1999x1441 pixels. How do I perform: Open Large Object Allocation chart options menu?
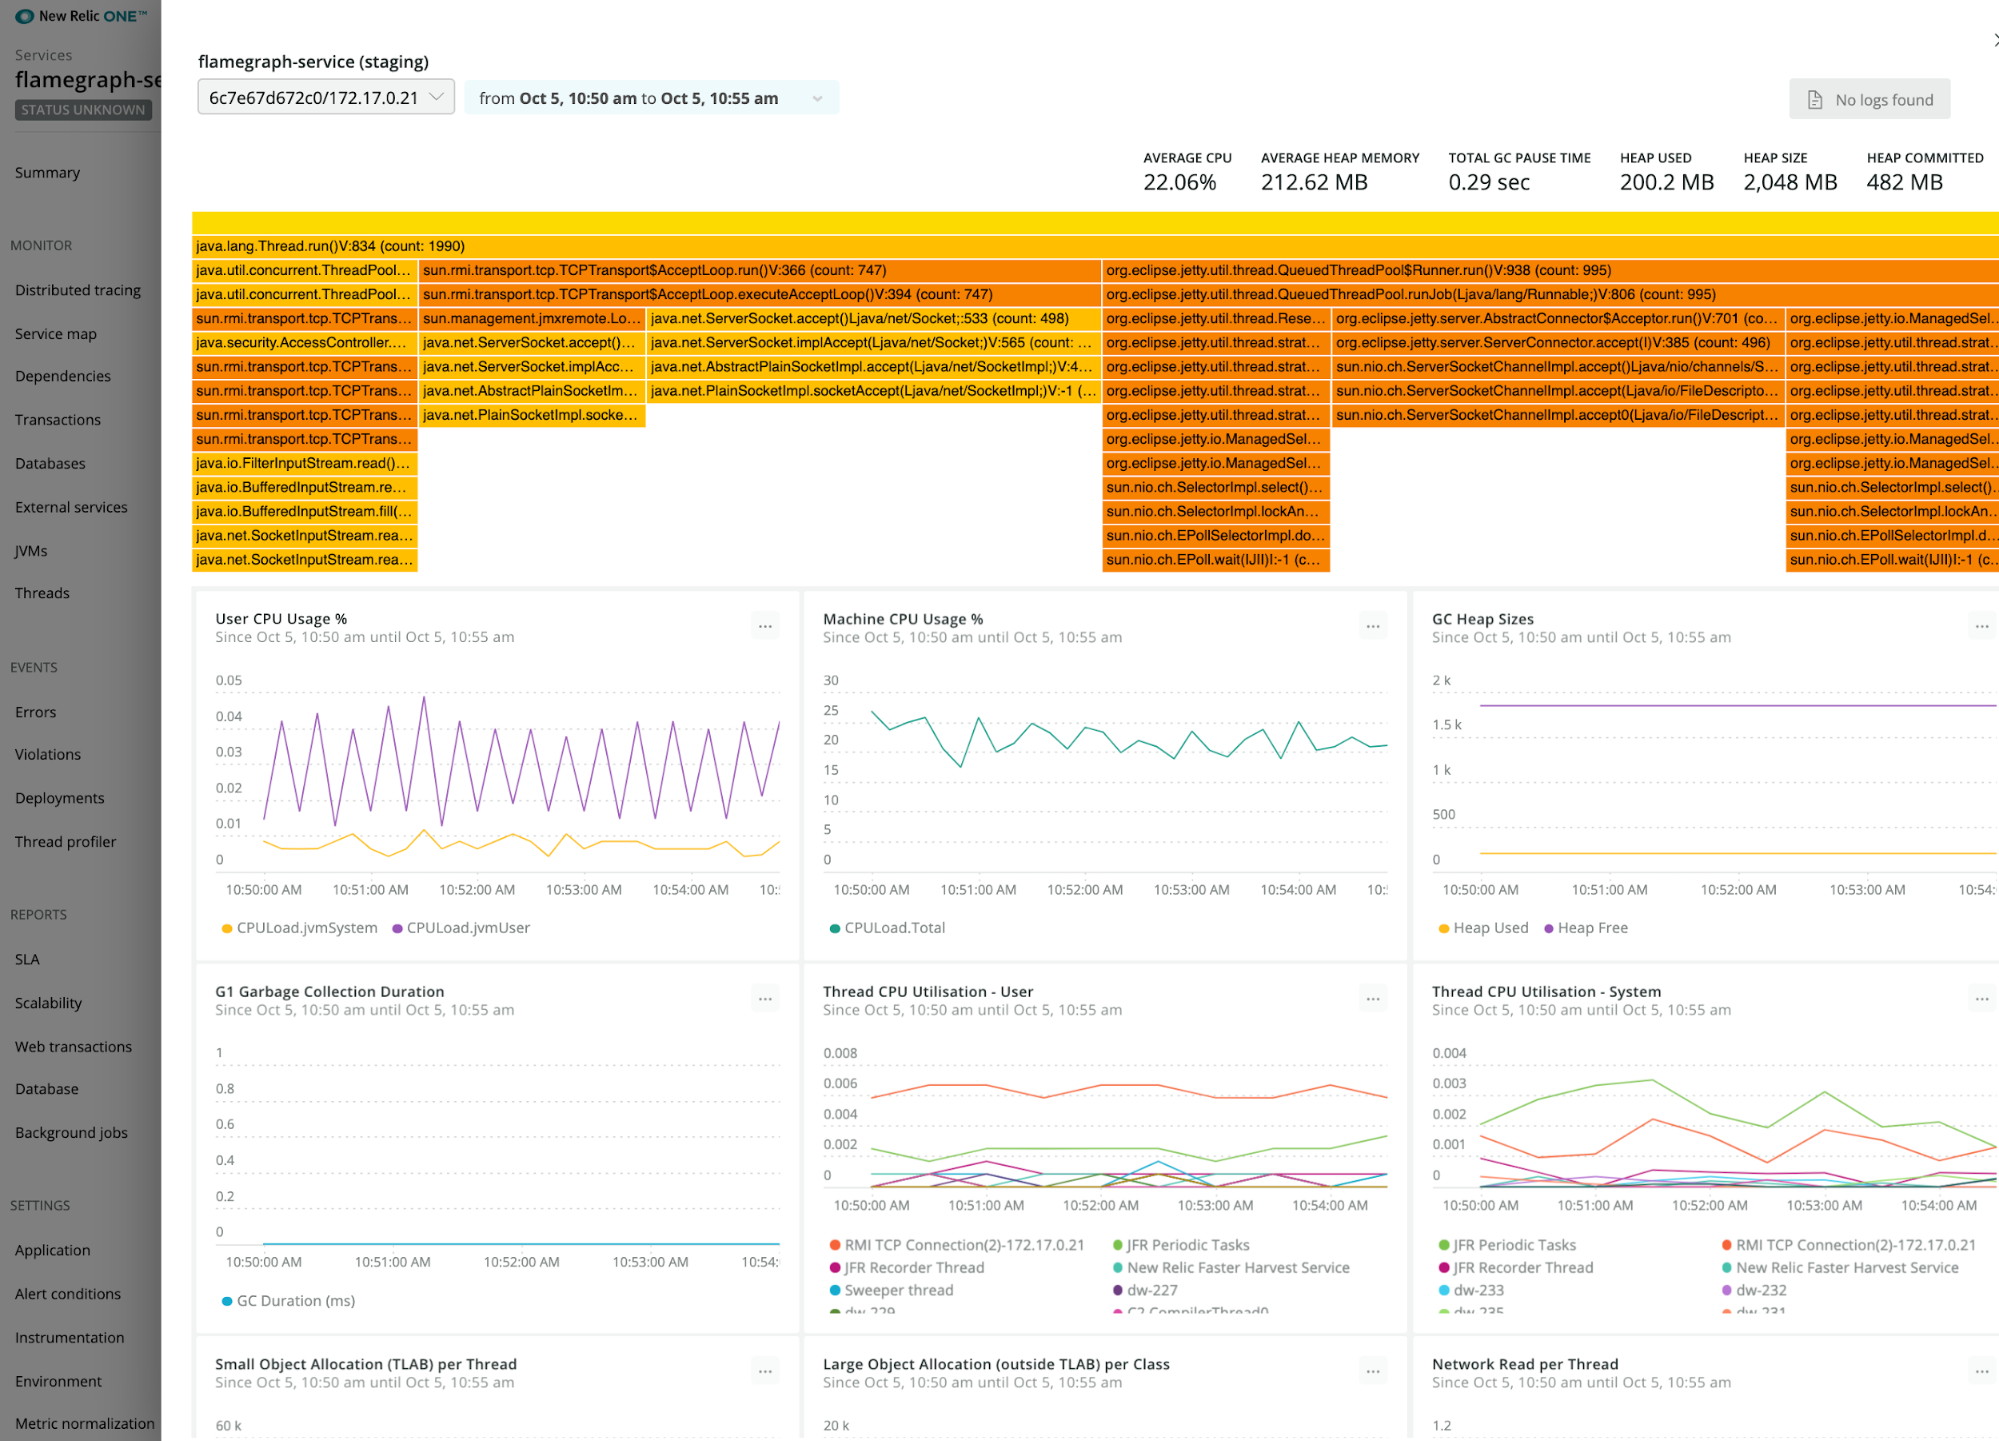pyautogui.click(x=1373, y=1372)
